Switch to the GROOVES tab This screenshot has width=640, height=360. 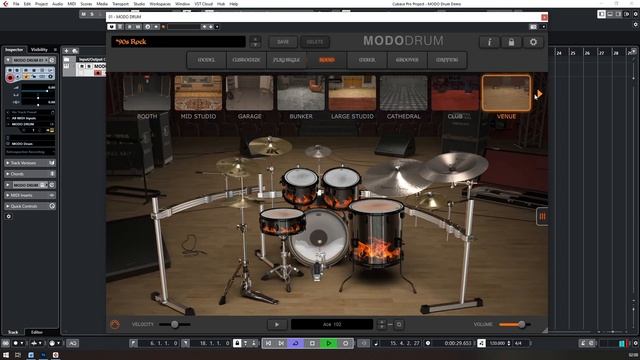(407, 60)
